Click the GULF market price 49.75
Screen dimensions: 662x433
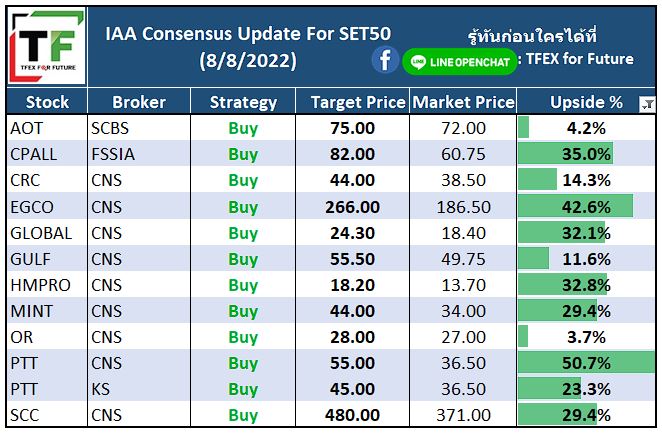(463, 259)
